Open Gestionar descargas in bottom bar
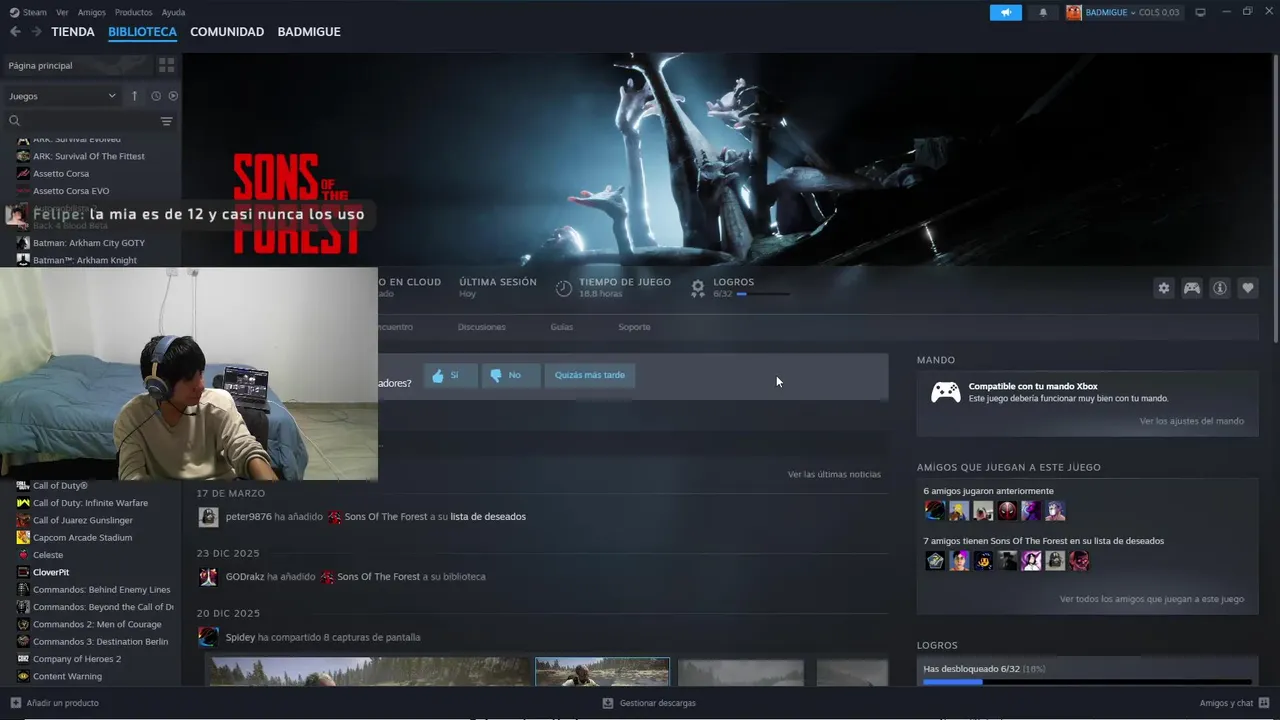1280x720 pixels. click(649, 703)
